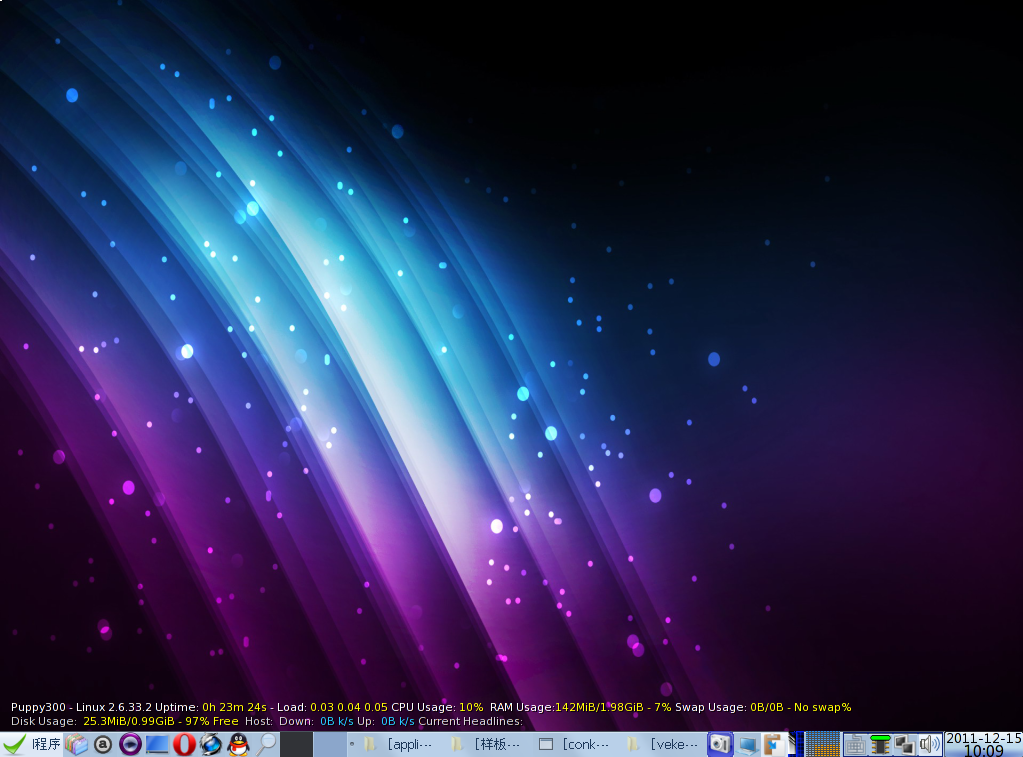Image resolution: width=1023 pixels, height=757 pixels.
Task: Open the keyboard layout tray icon
Action: click(855, 745)
